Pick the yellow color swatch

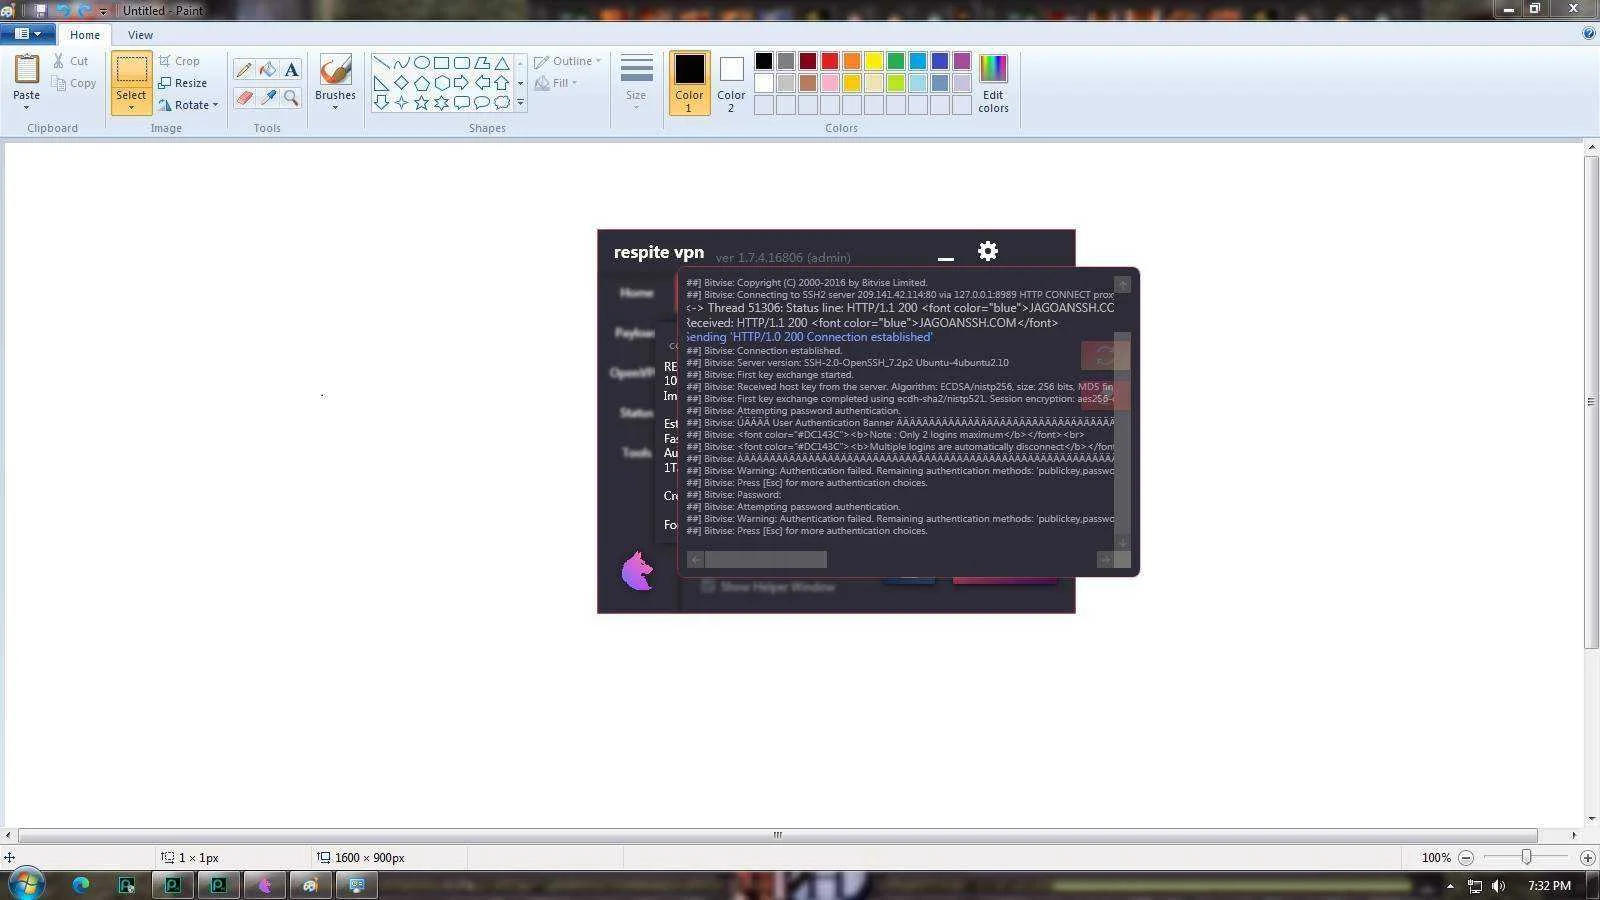pyautogui.click(x=874, y=62)
